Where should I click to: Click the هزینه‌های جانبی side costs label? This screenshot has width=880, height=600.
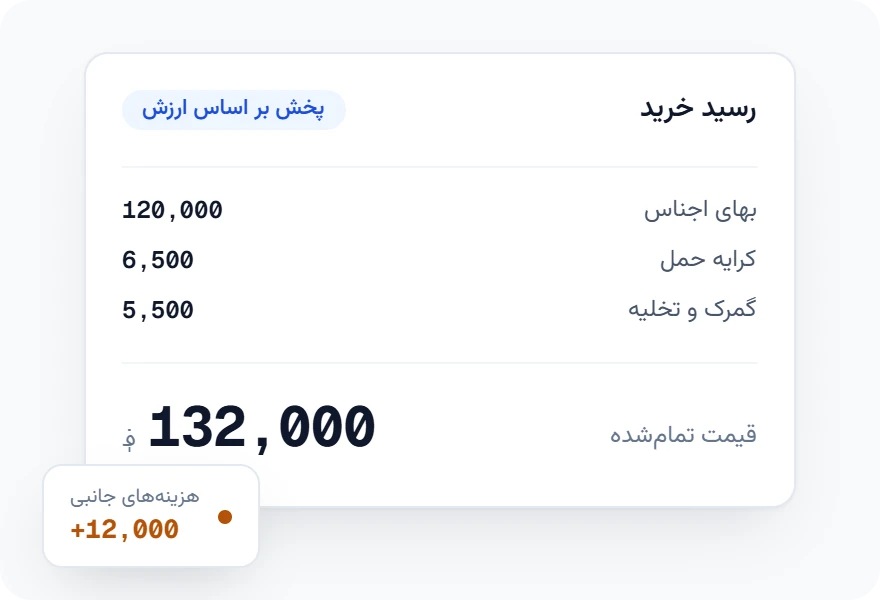click(x=135, y=497)
